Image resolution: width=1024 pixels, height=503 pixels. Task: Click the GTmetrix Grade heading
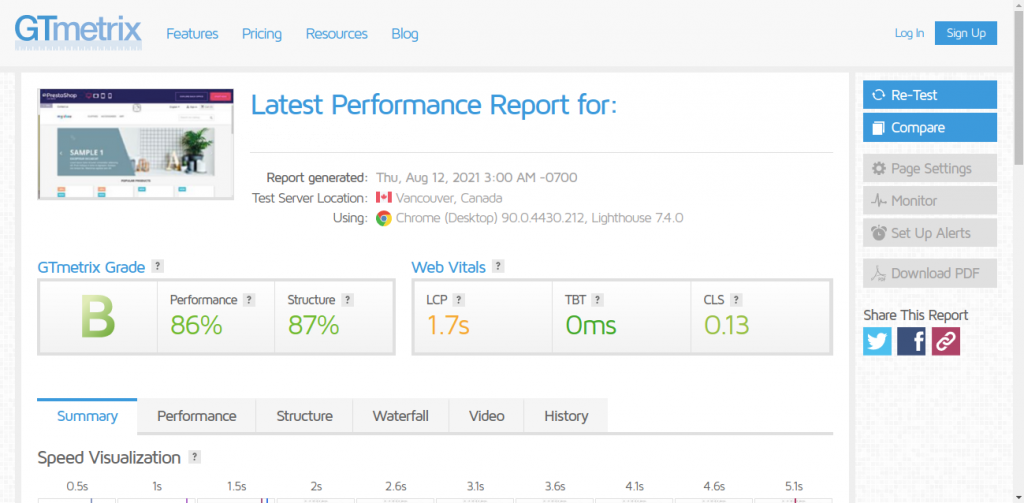[x=91, y=267]
